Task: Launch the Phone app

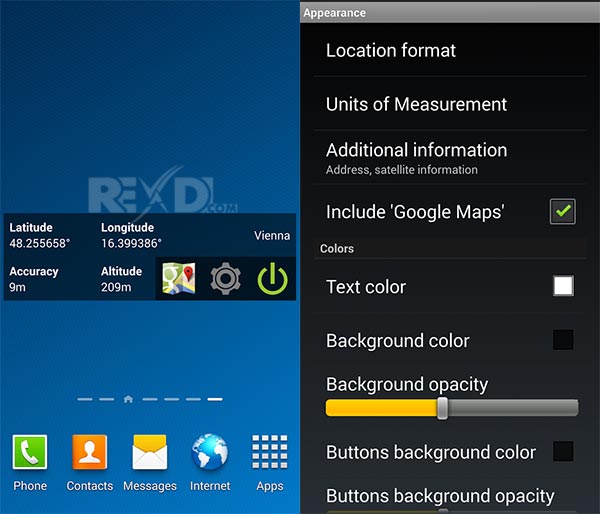Action: 30,463
